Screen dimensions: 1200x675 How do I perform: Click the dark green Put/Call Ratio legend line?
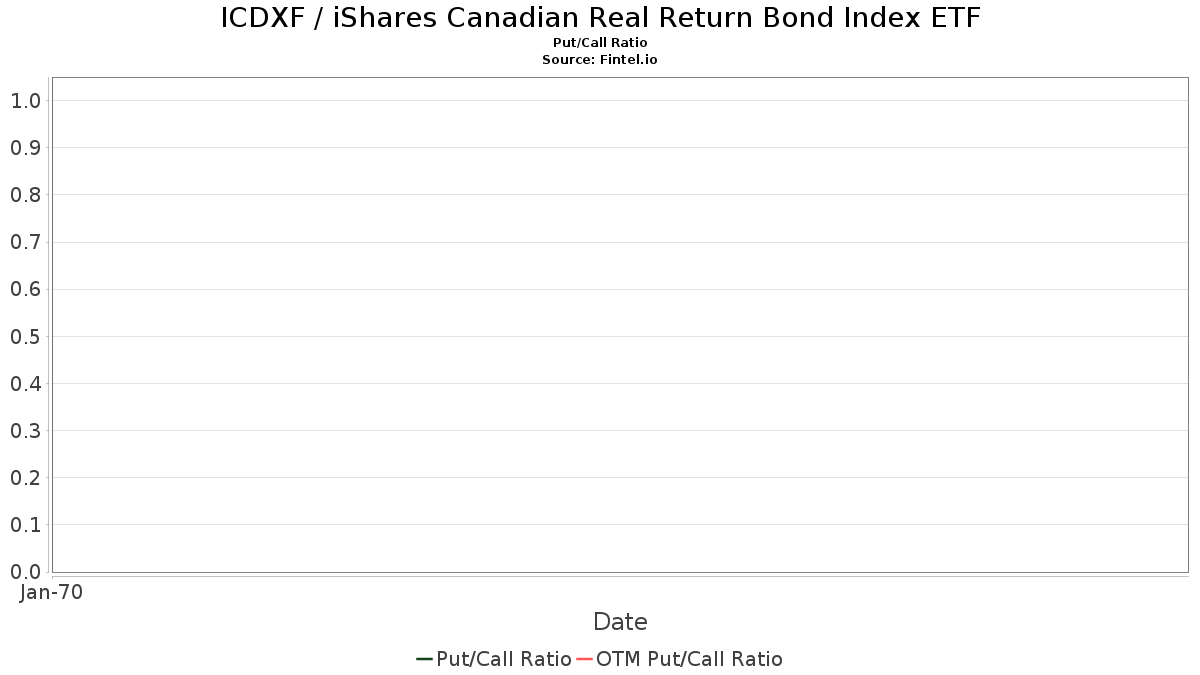[424, 659]
